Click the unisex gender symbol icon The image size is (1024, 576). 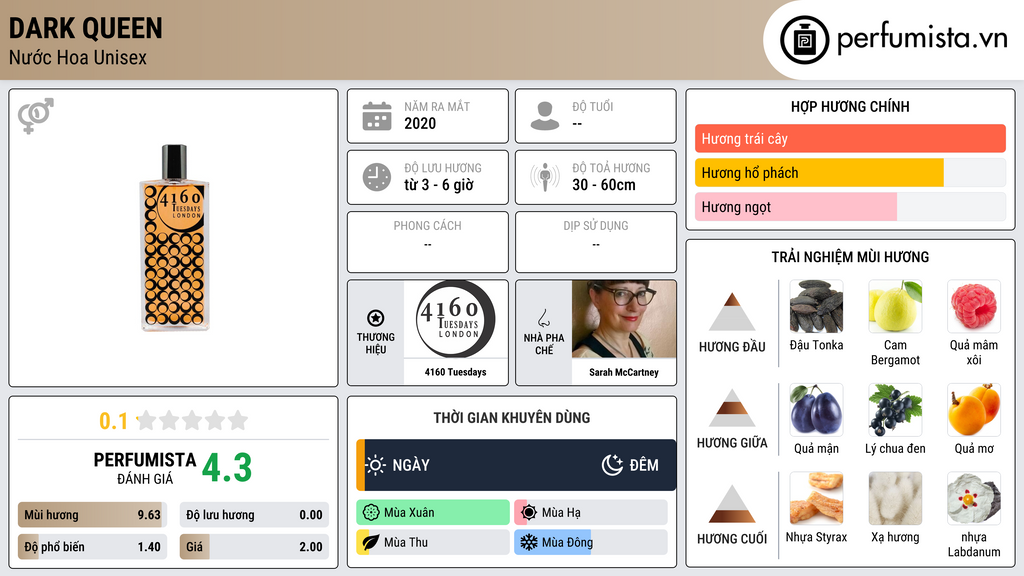35,116
